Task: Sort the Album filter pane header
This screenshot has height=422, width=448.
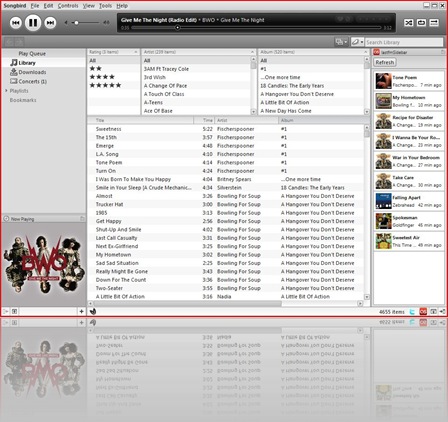Action: [x=314, y=52]
